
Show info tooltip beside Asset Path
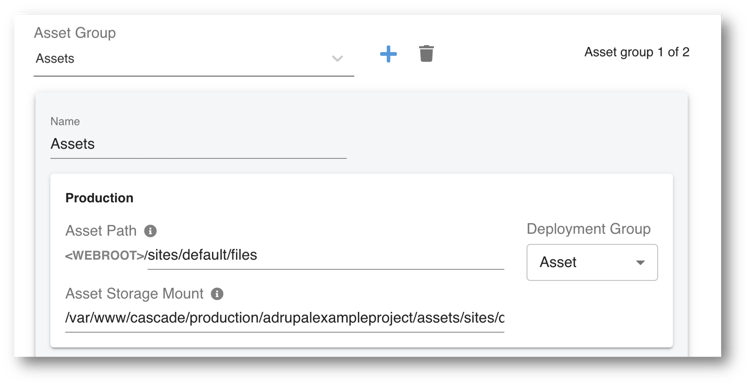coord(150,231)
